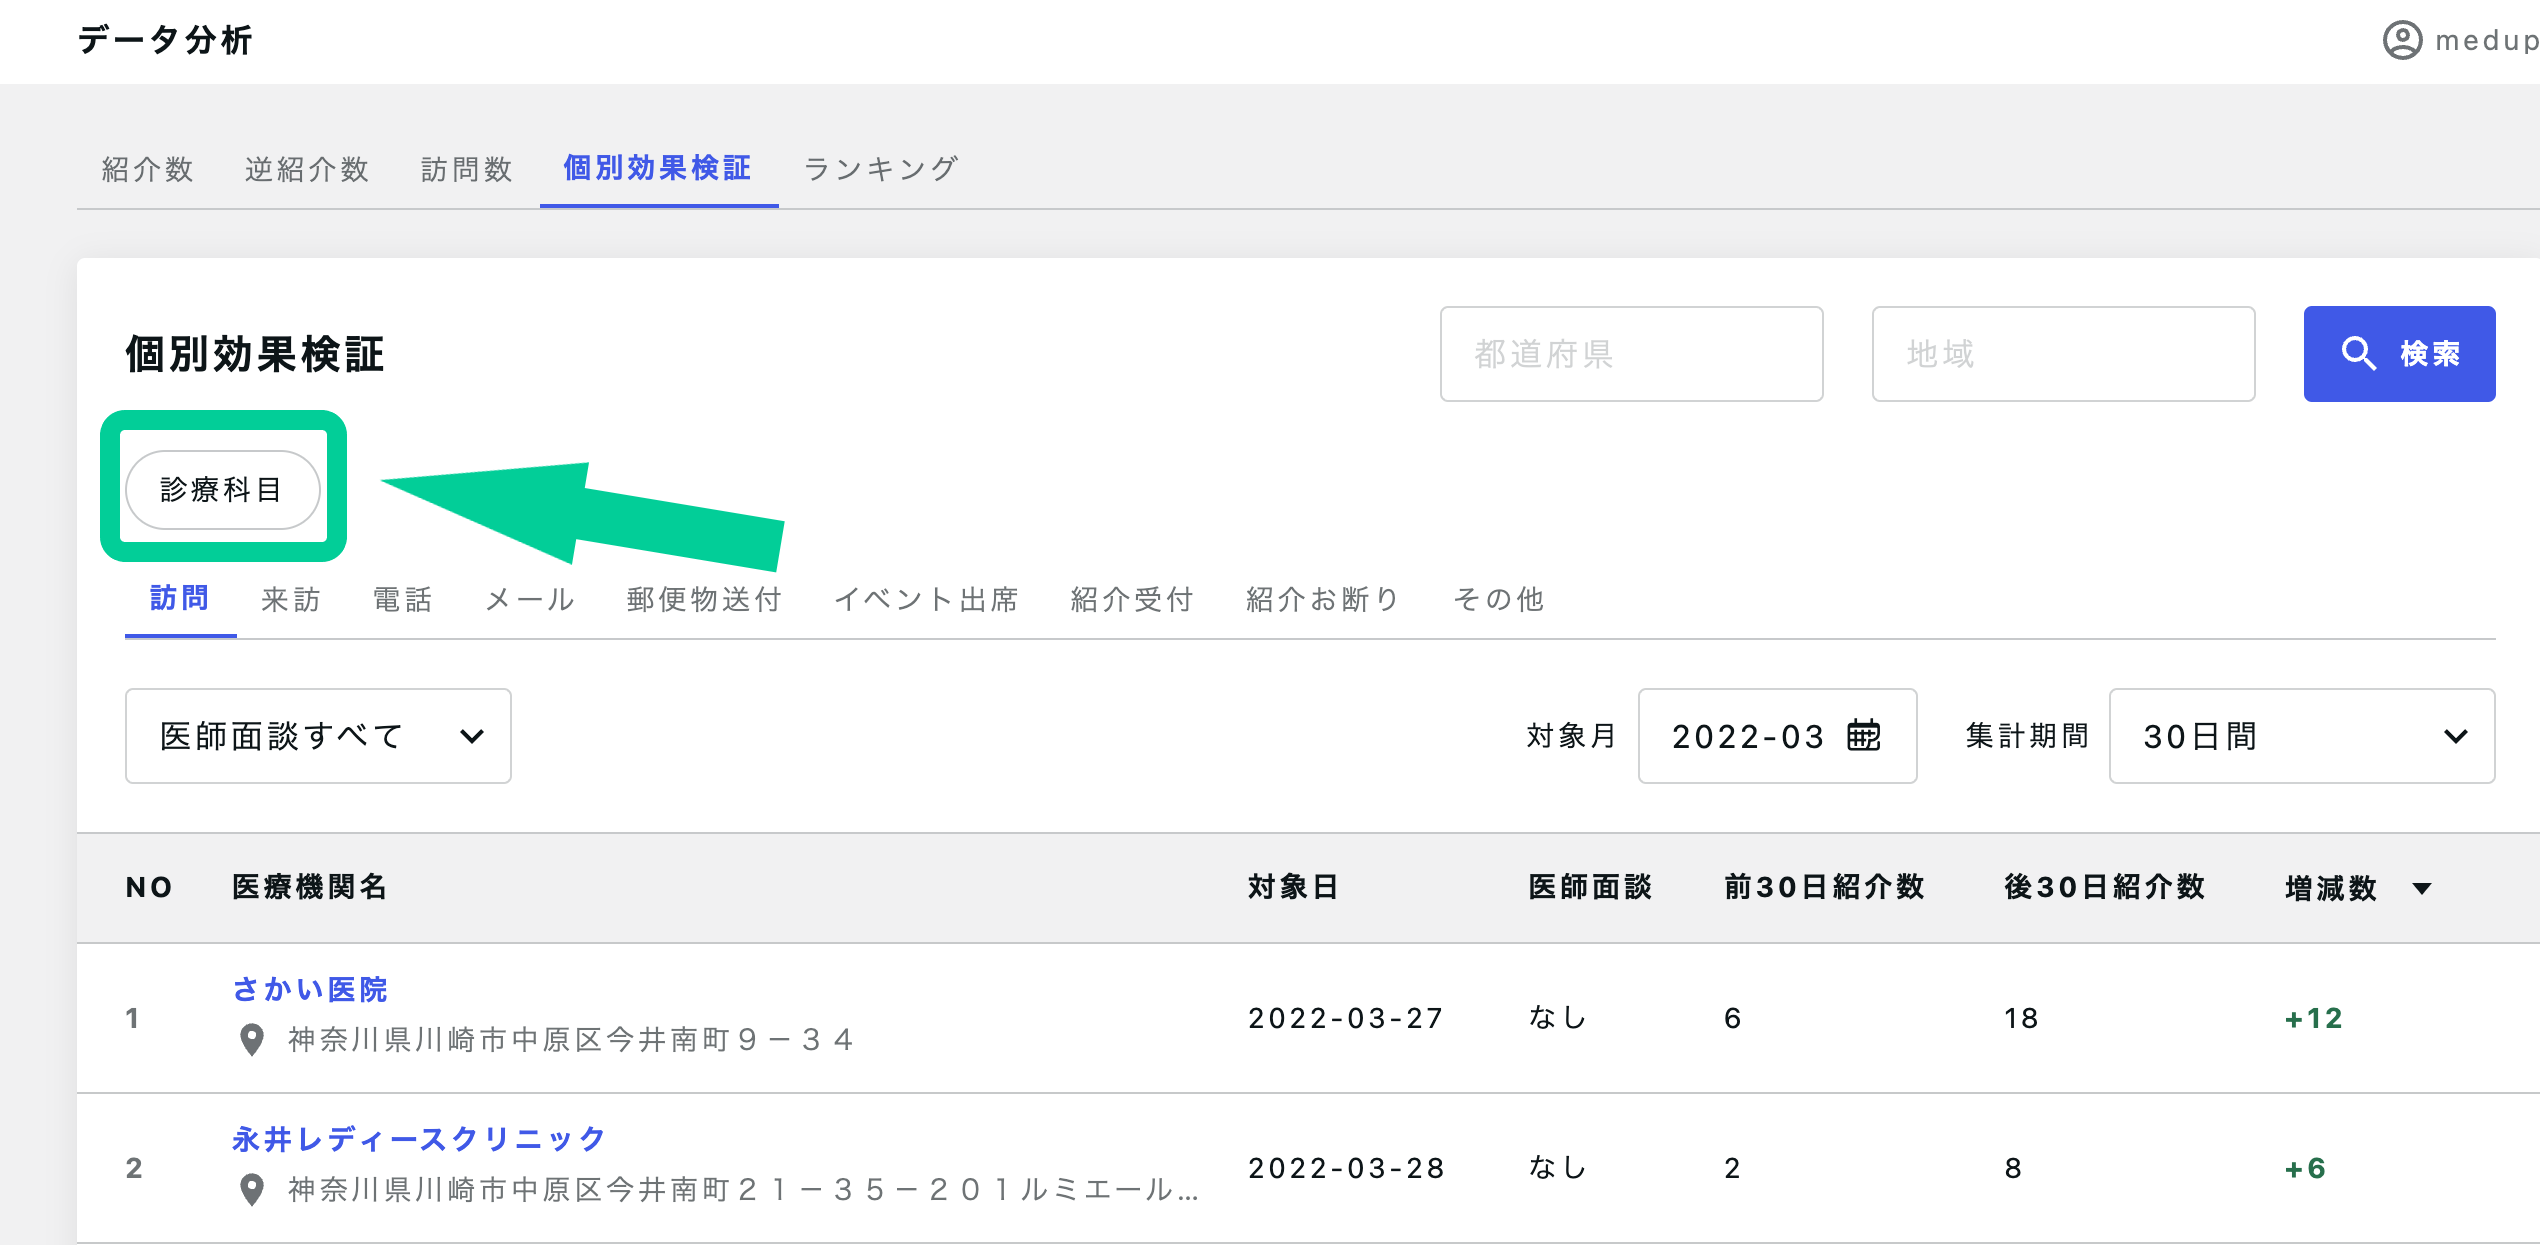Viewport: 2540px width, 1245px height.
Task: Click the 都道府県 input field
Action: [1631, 354]
